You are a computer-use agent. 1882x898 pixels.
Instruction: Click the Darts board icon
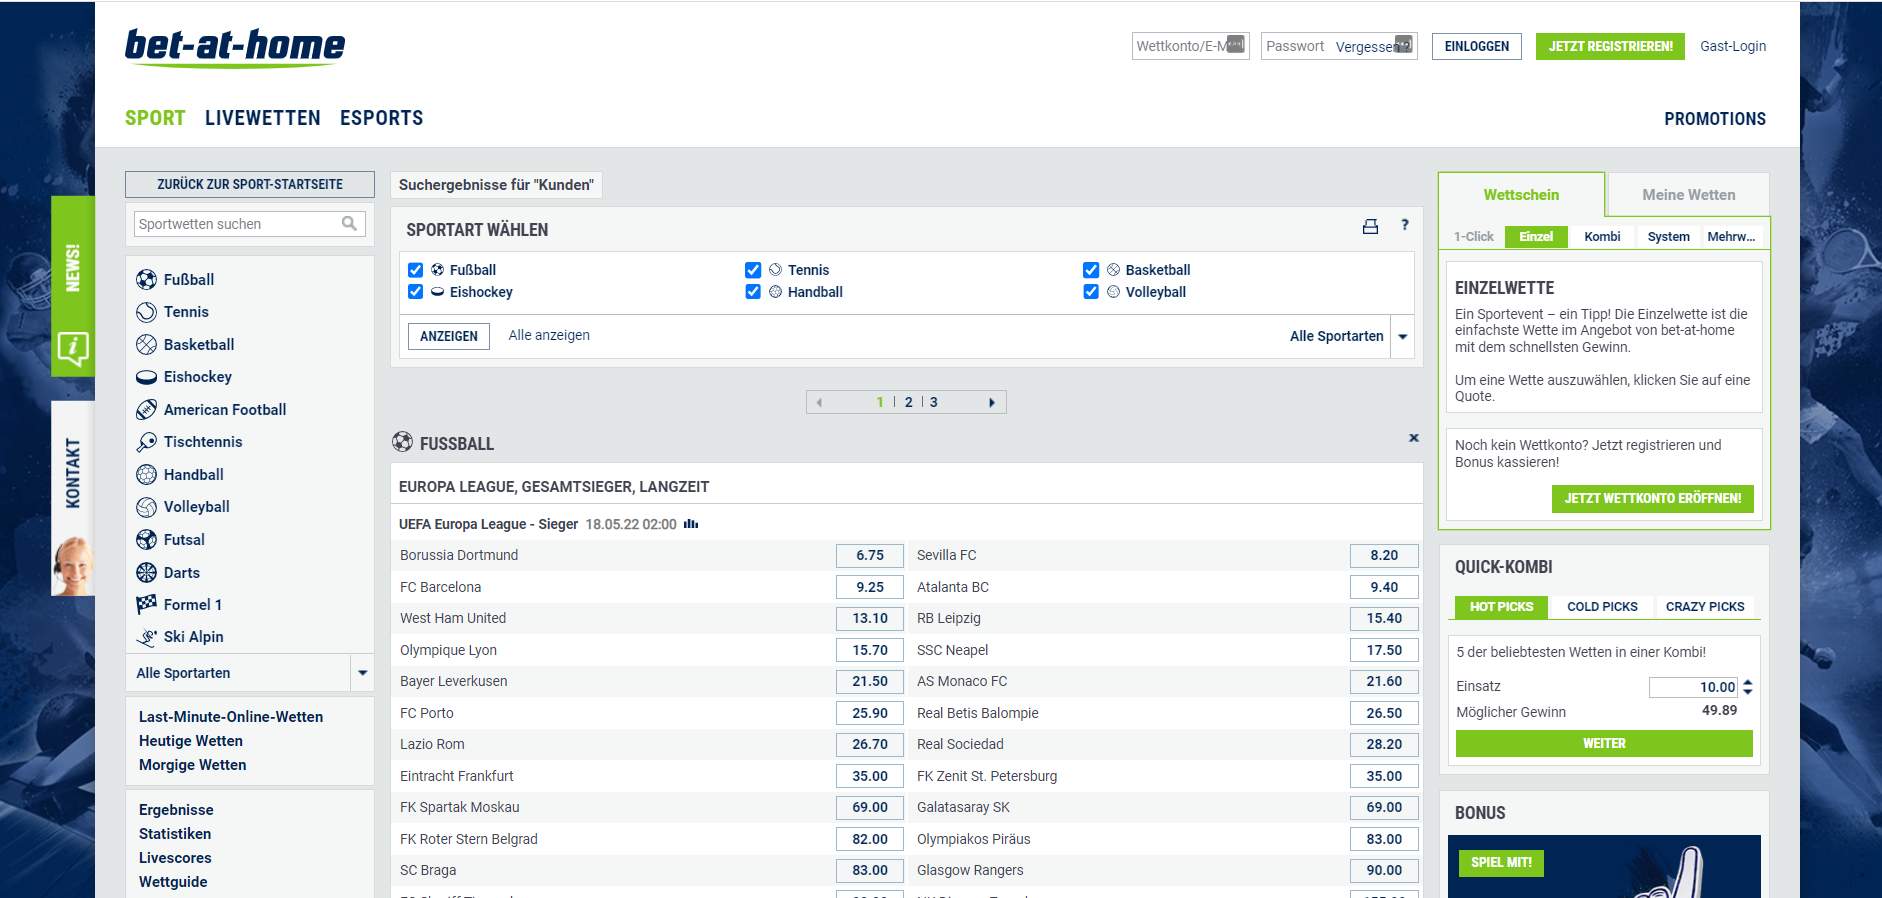pyautogui.click(x=147, y=572)
